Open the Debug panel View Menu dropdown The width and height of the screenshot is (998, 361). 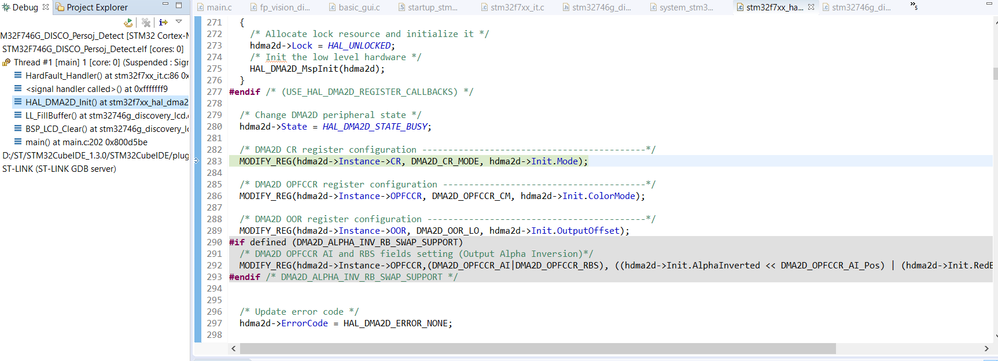click(x=179, y=22)
